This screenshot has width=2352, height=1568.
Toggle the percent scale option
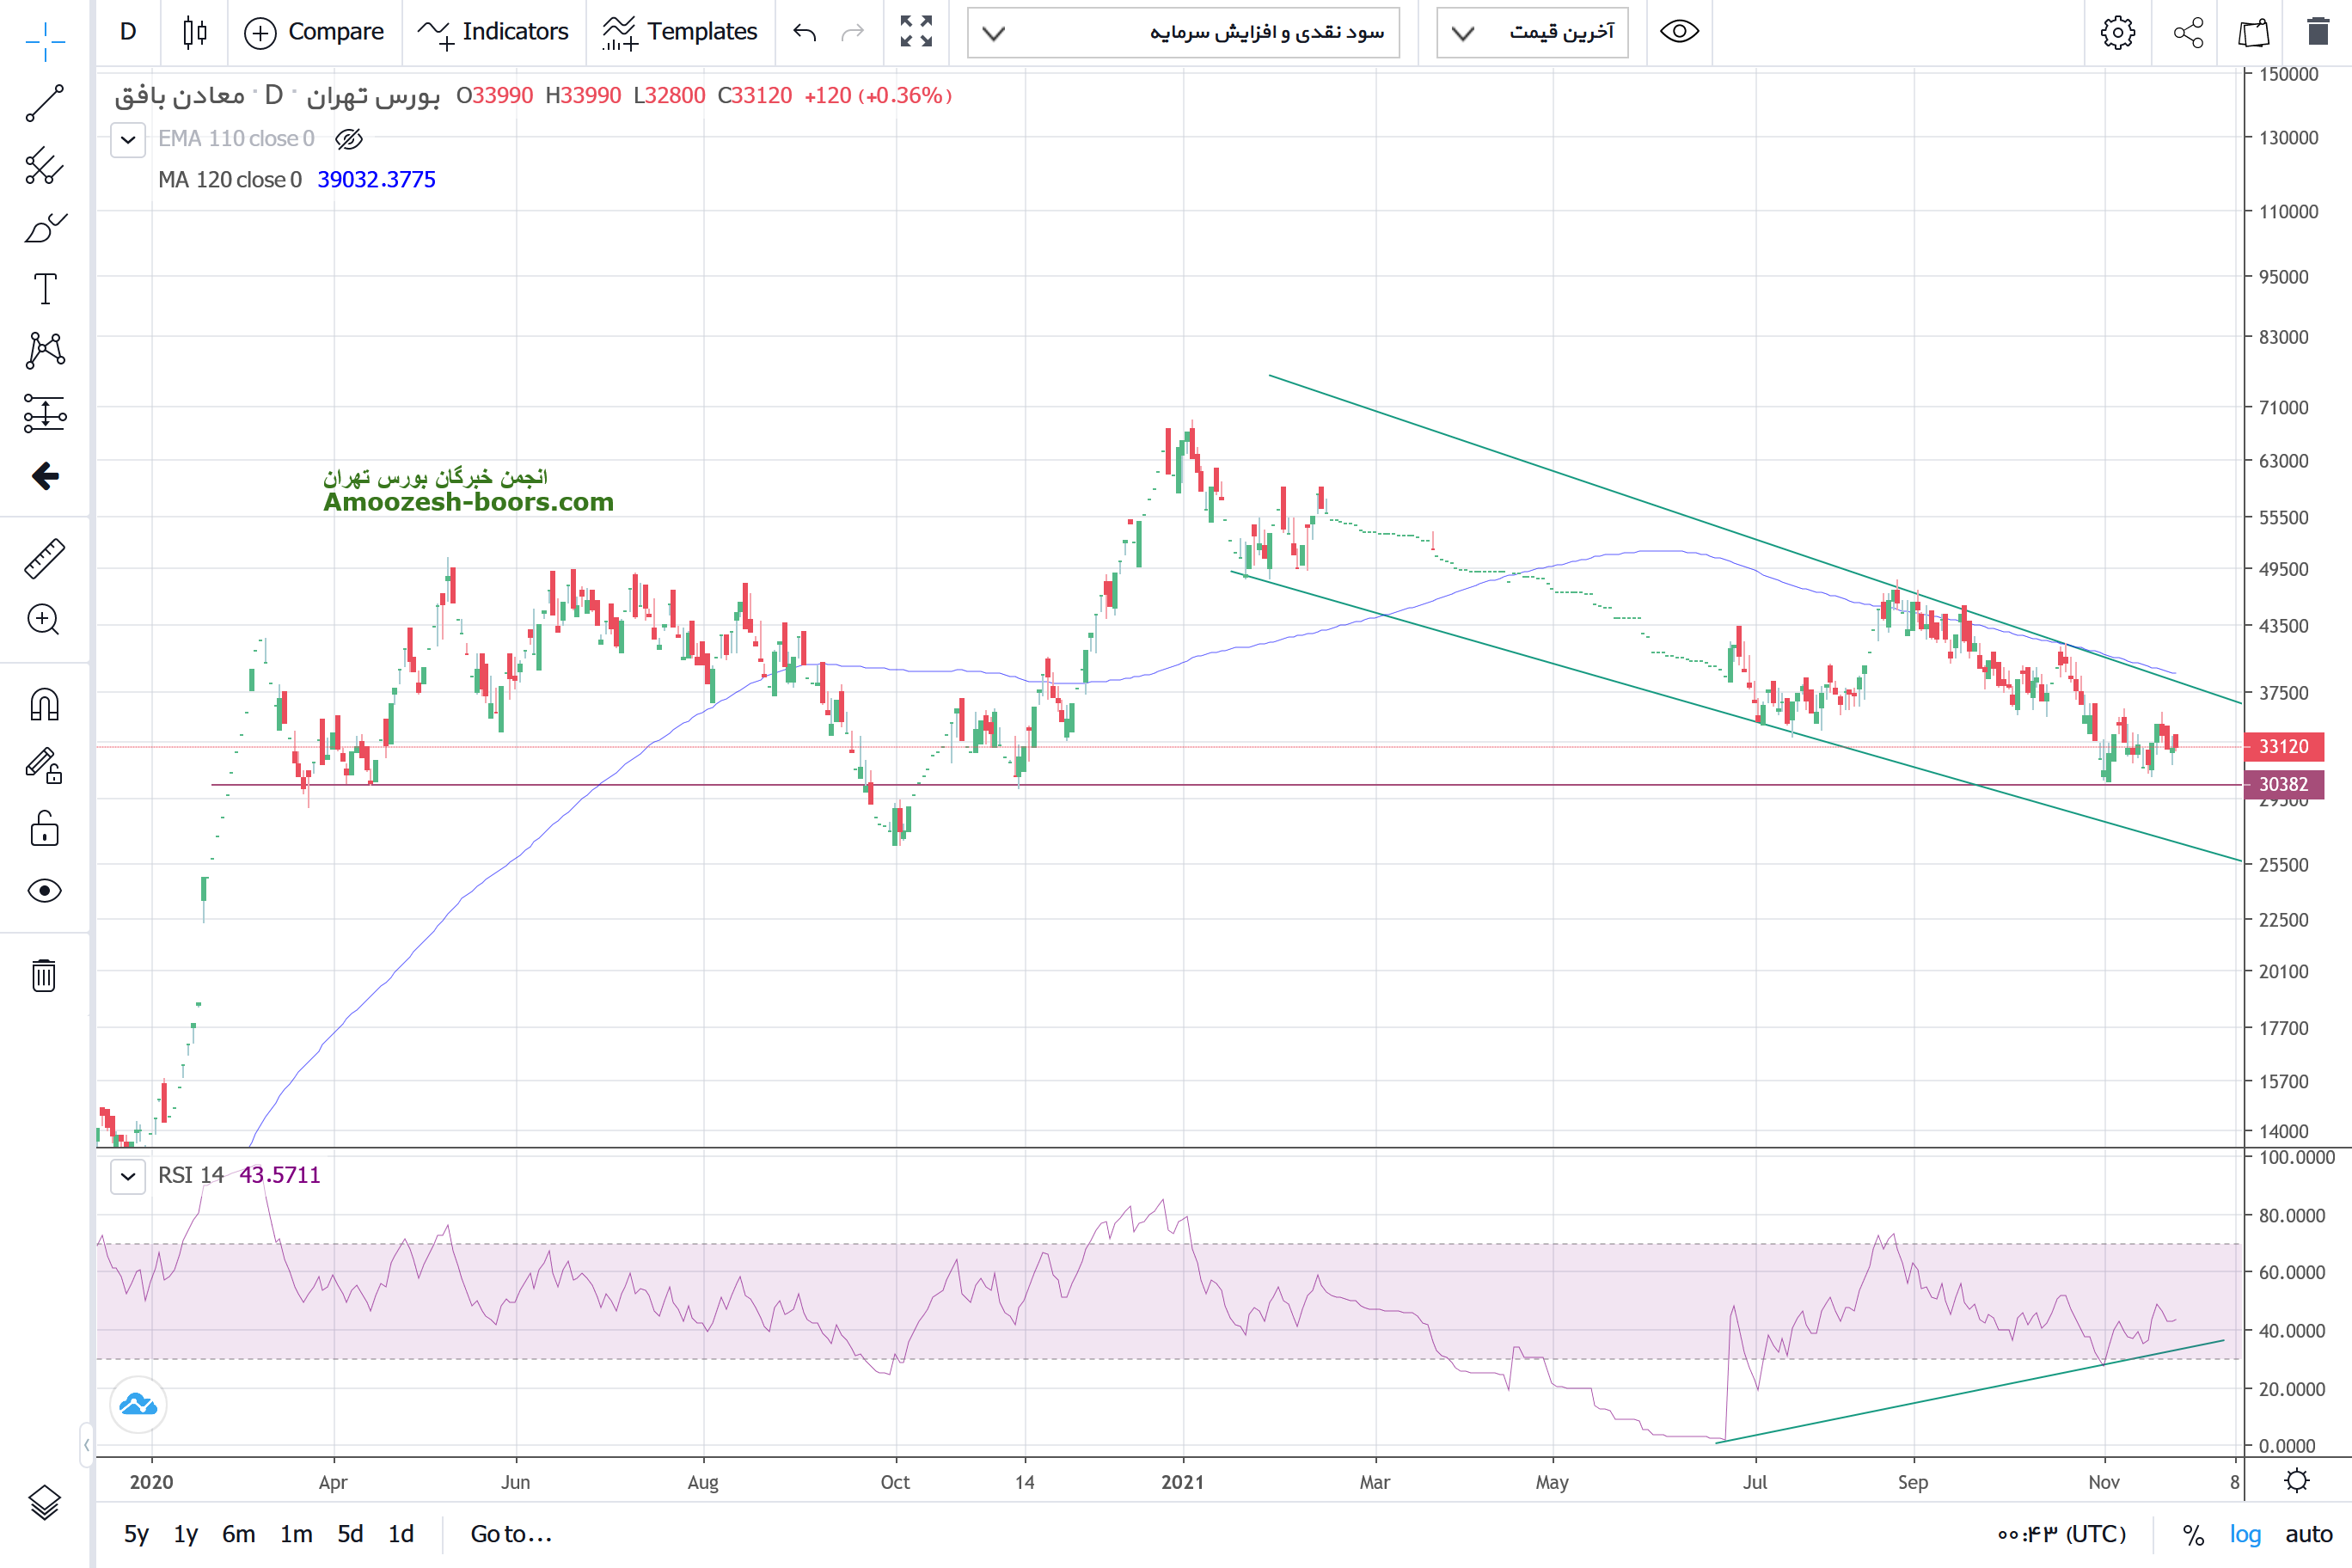[x=2193, y=1534]
